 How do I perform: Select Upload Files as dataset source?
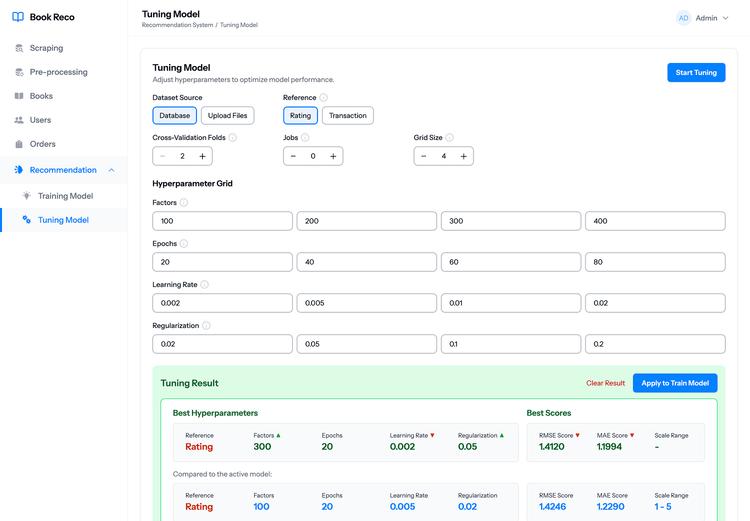228,115
